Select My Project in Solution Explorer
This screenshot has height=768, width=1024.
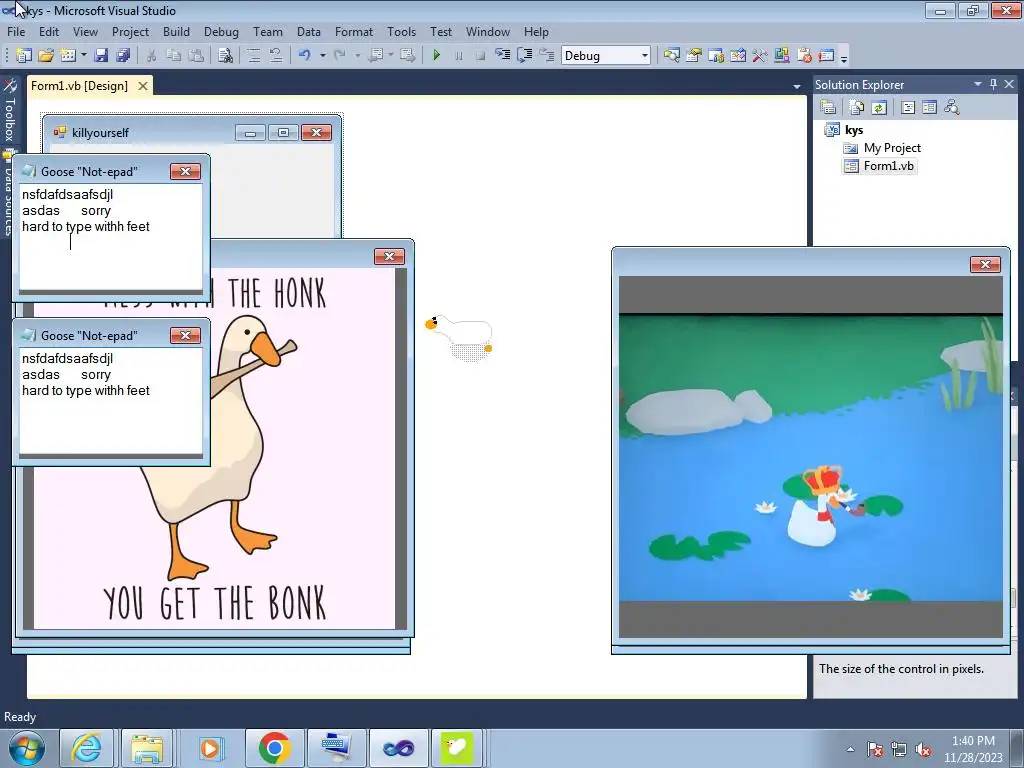tap(891, 148)
